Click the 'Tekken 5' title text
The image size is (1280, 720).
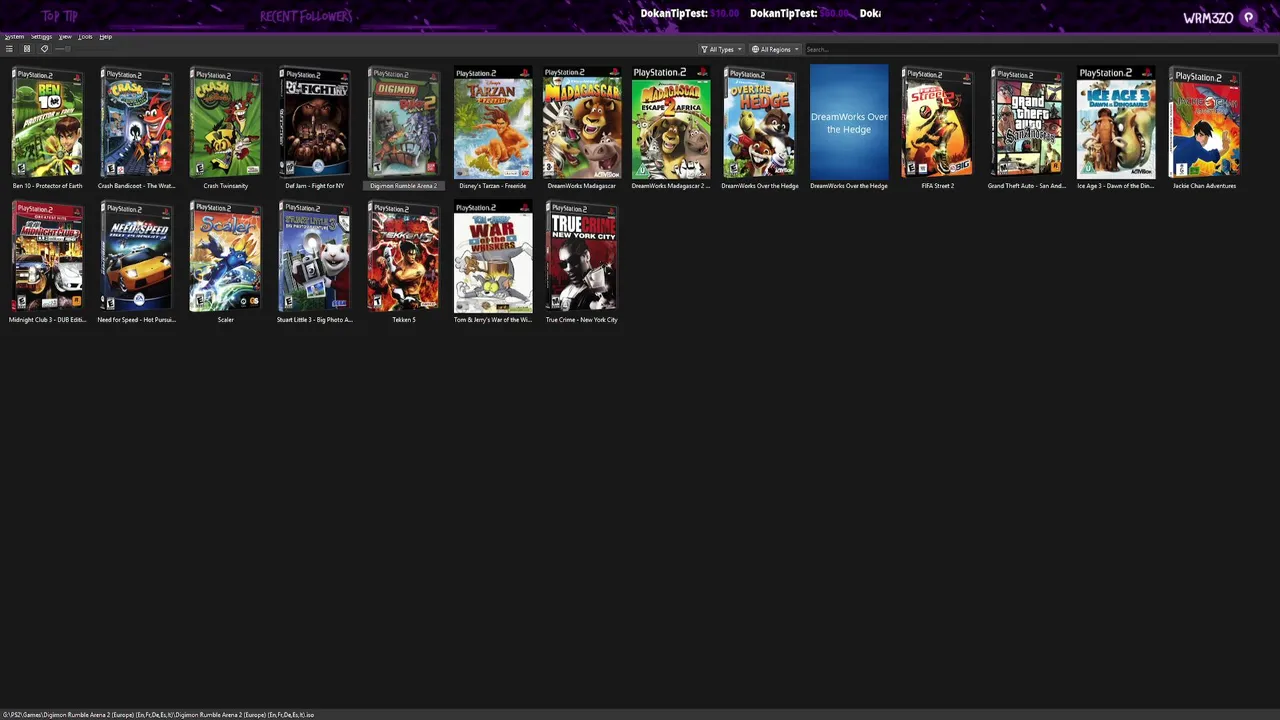pos(403,320)
